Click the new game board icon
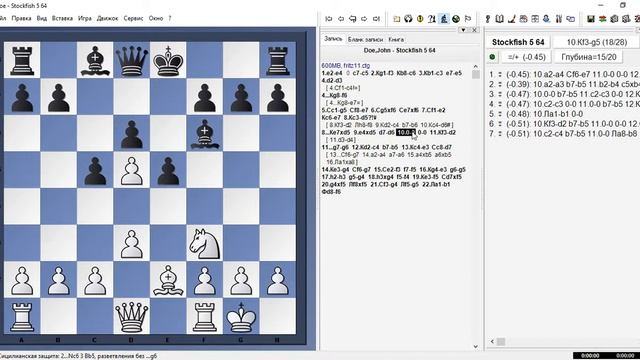Screen dimensions: 640x360 (396, 19)
